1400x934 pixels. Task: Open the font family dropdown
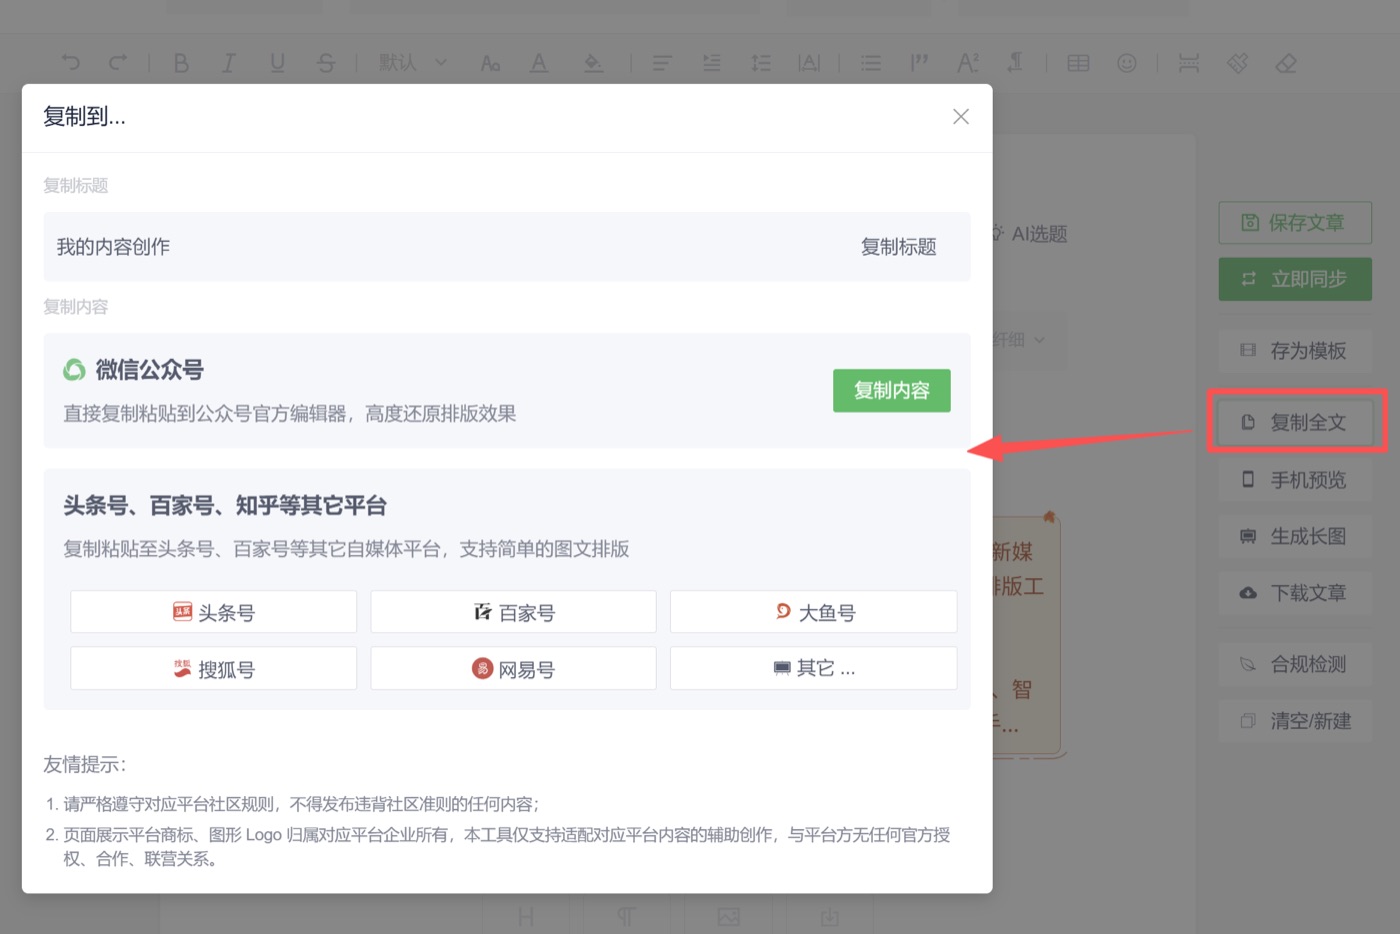click(x=412, y=63)
